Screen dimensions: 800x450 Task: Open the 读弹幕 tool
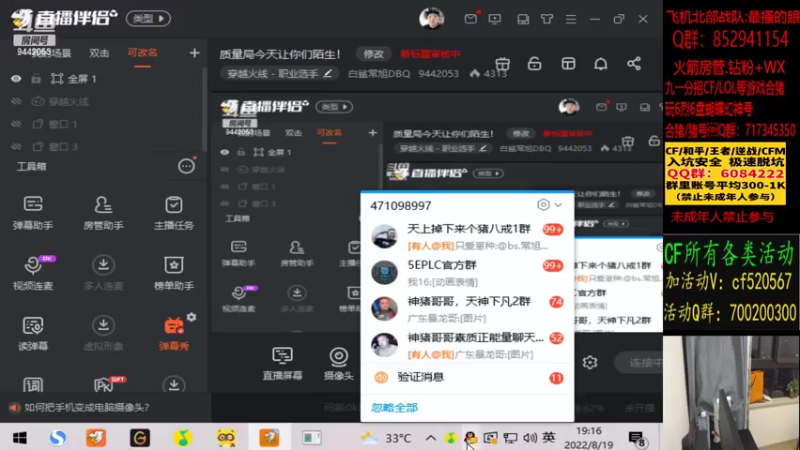click(x=33, y=333)
